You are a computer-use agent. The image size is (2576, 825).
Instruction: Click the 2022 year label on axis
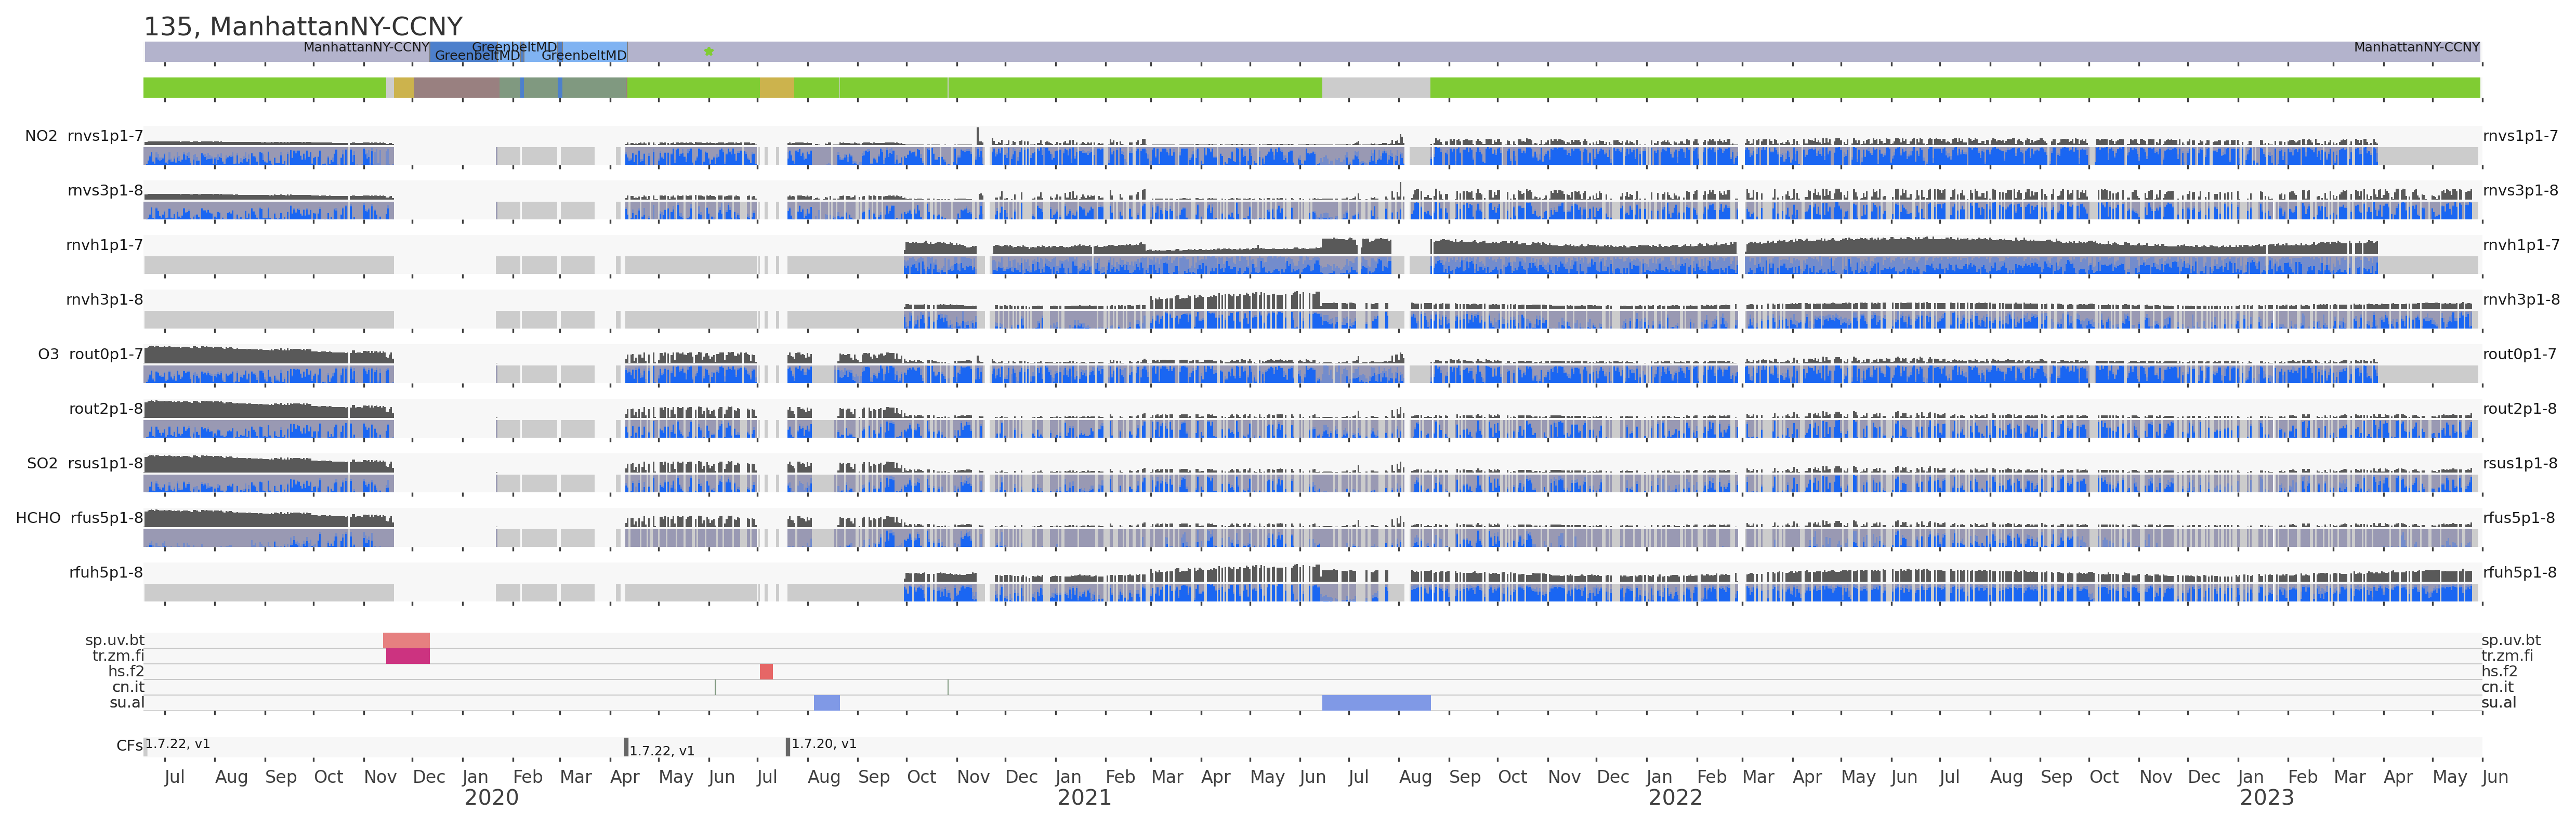[1675, 798]
